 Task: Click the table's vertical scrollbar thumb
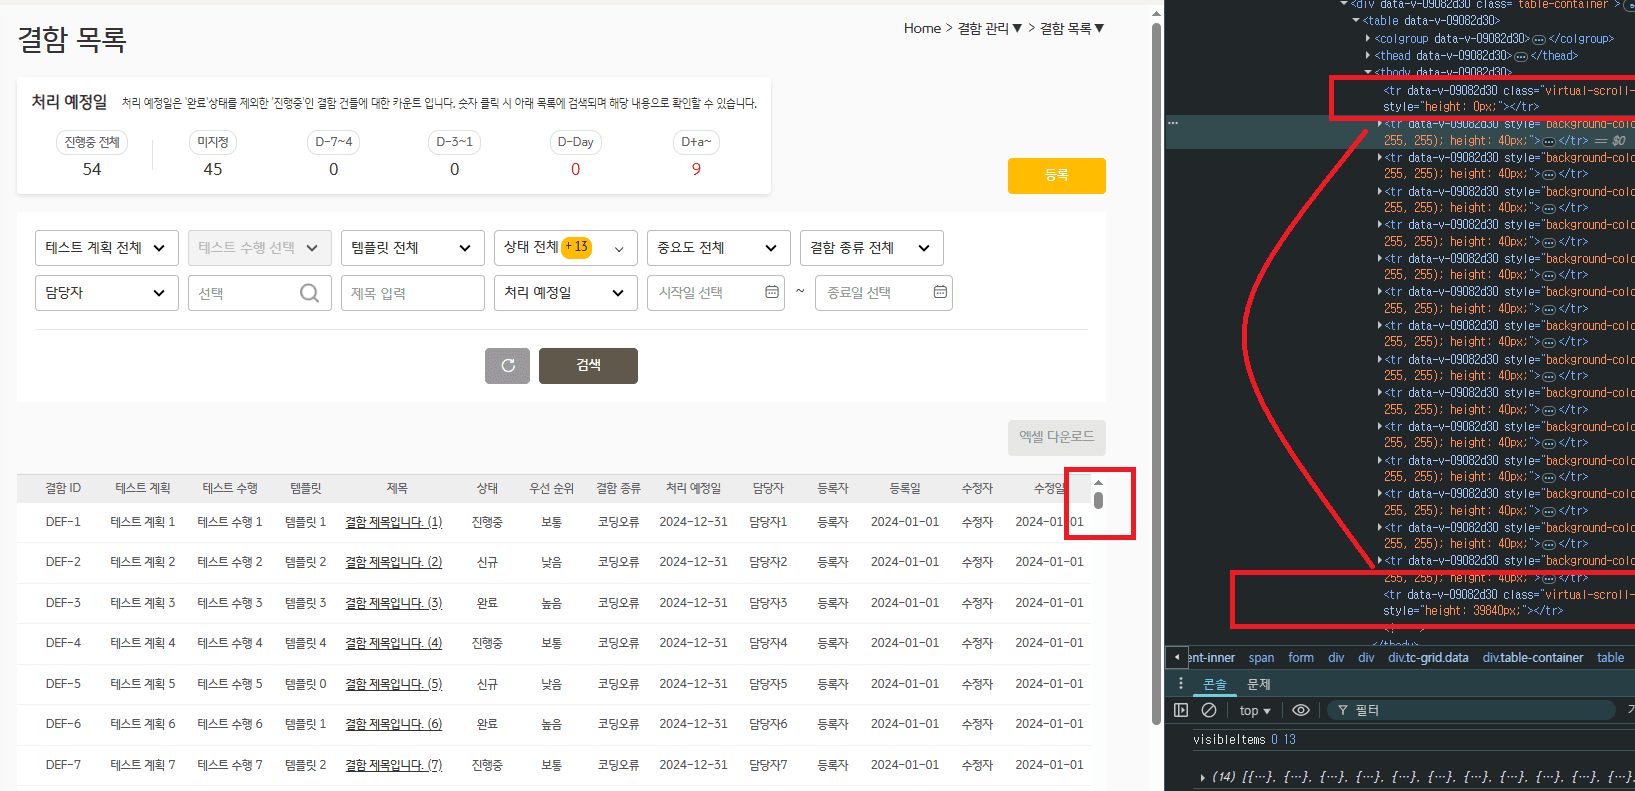tap(1098, 500)
